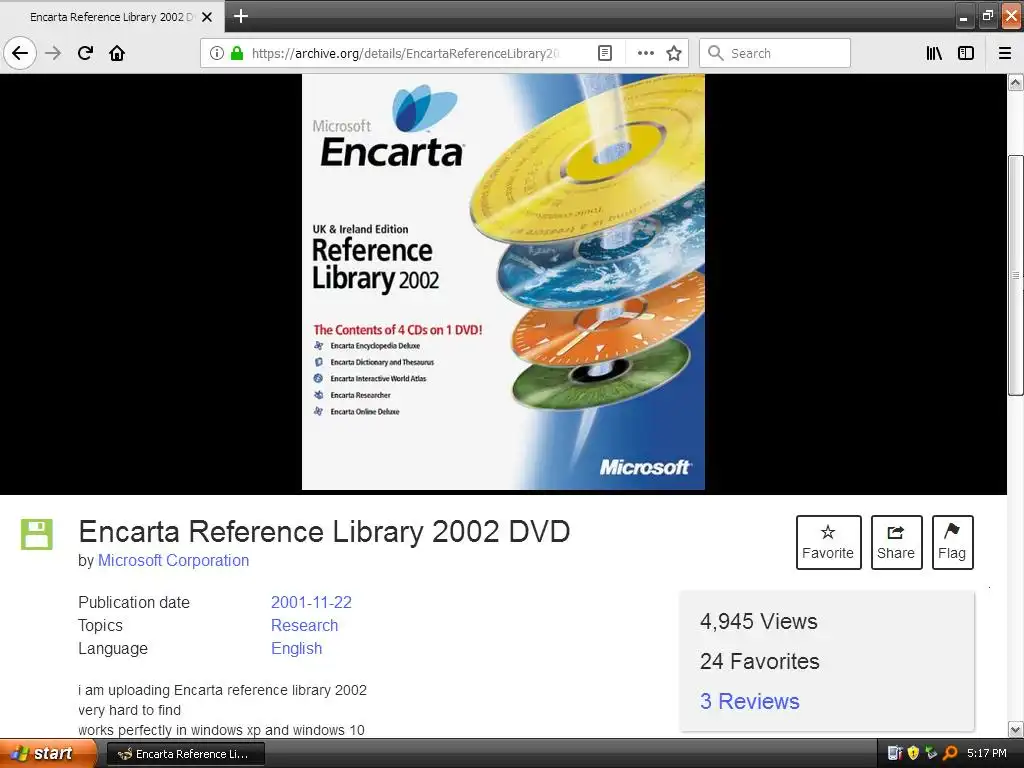1024x768 pixels.
Task: Open the page actions ellipsis menu
Action: pos(645,53)
